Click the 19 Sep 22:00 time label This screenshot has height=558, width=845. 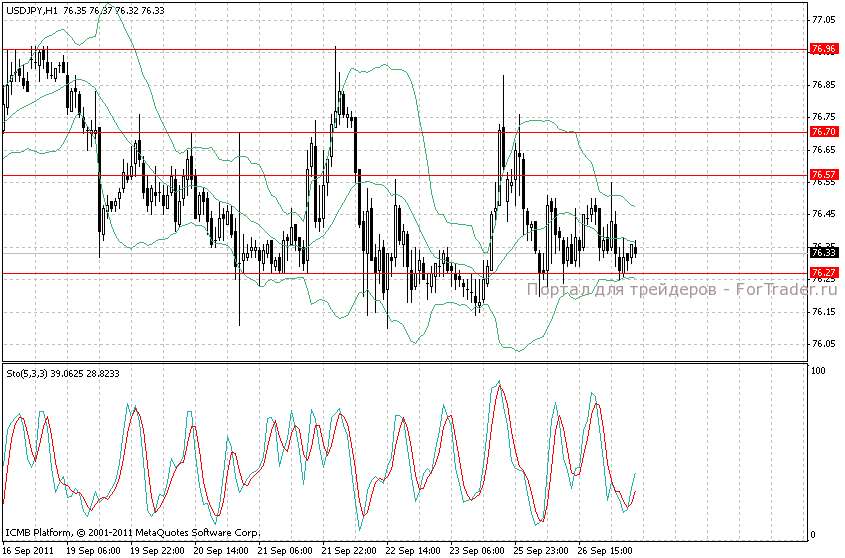157,550
